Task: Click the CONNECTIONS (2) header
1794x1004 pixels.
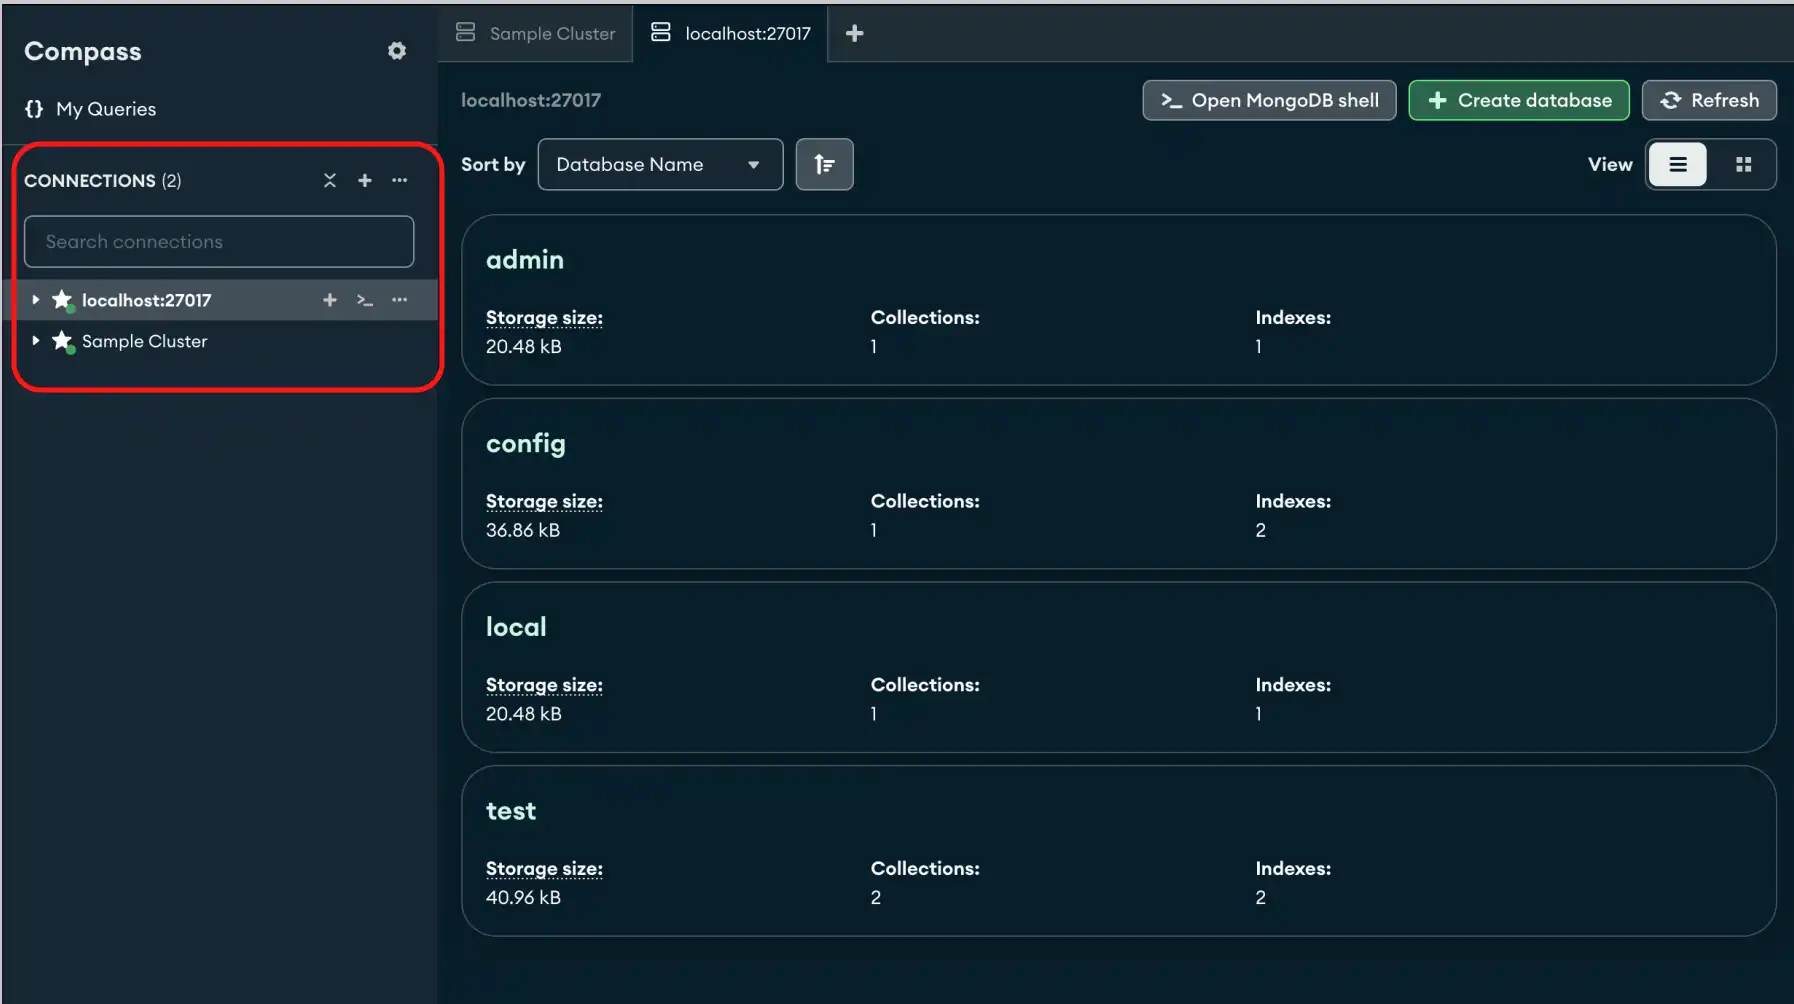Action: tap(103, 181)
